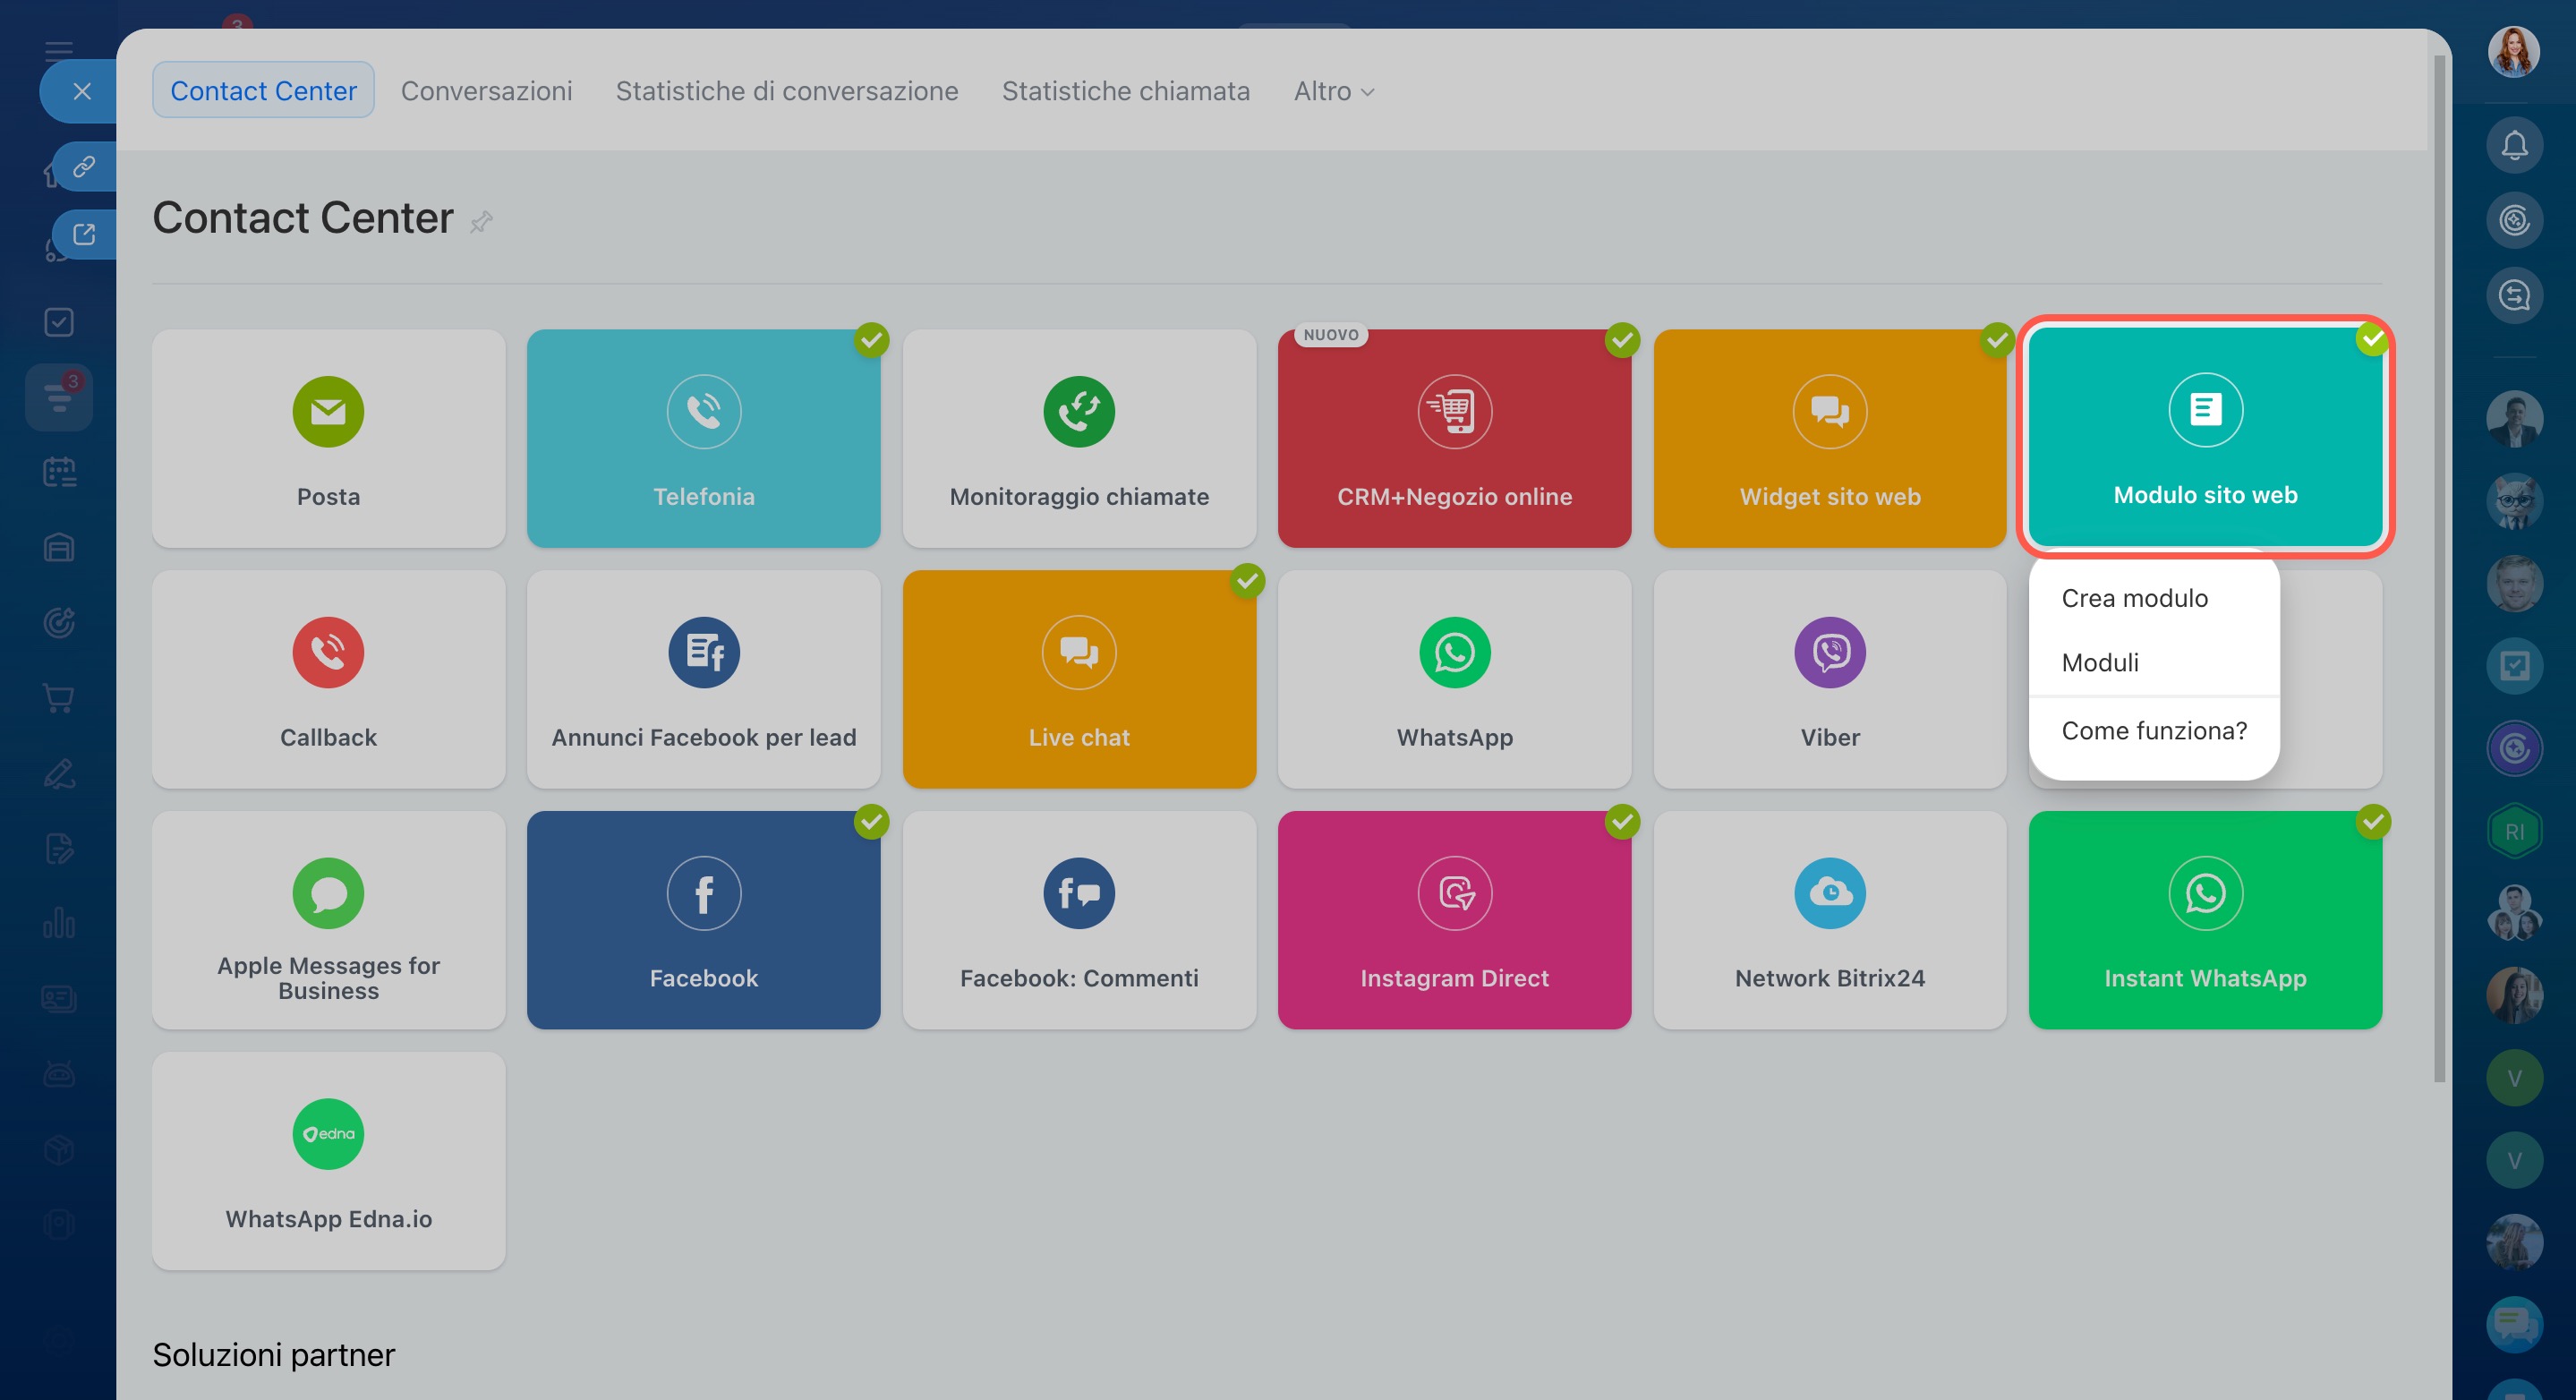Image resolution: width=2576 pixels, height=1400 pixels.
Task: Click the Telefonia phone tile
Action: tap(703, 438)
